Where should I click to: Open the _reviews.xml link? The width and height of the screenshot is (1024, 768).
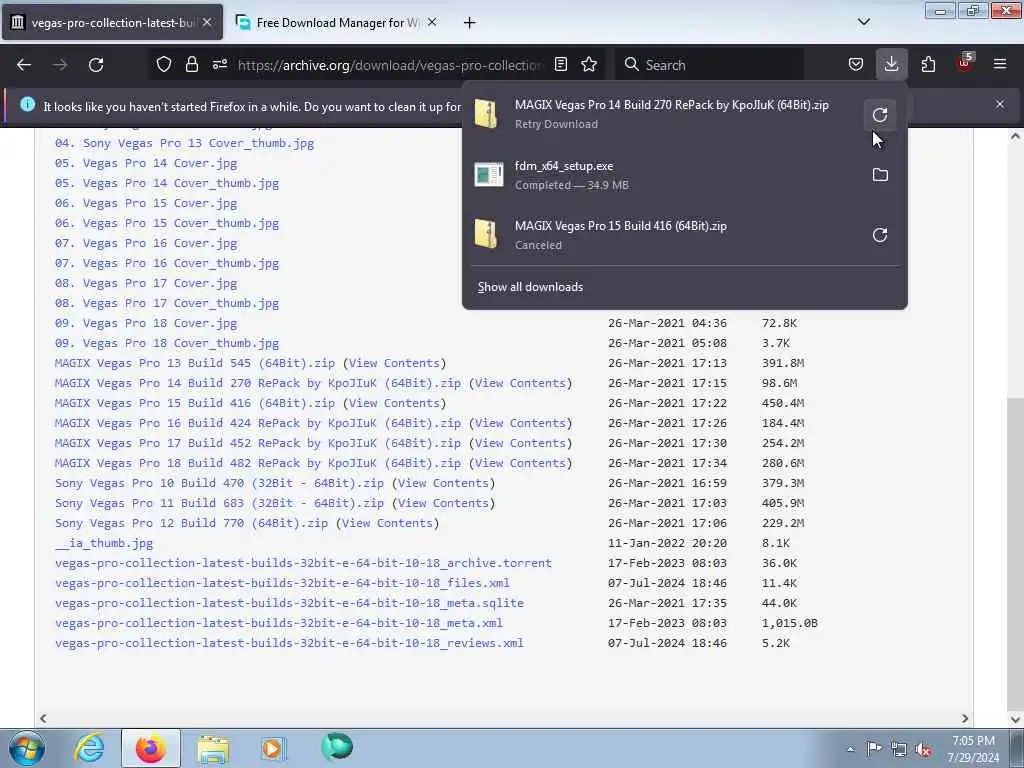tap(289, 643)
